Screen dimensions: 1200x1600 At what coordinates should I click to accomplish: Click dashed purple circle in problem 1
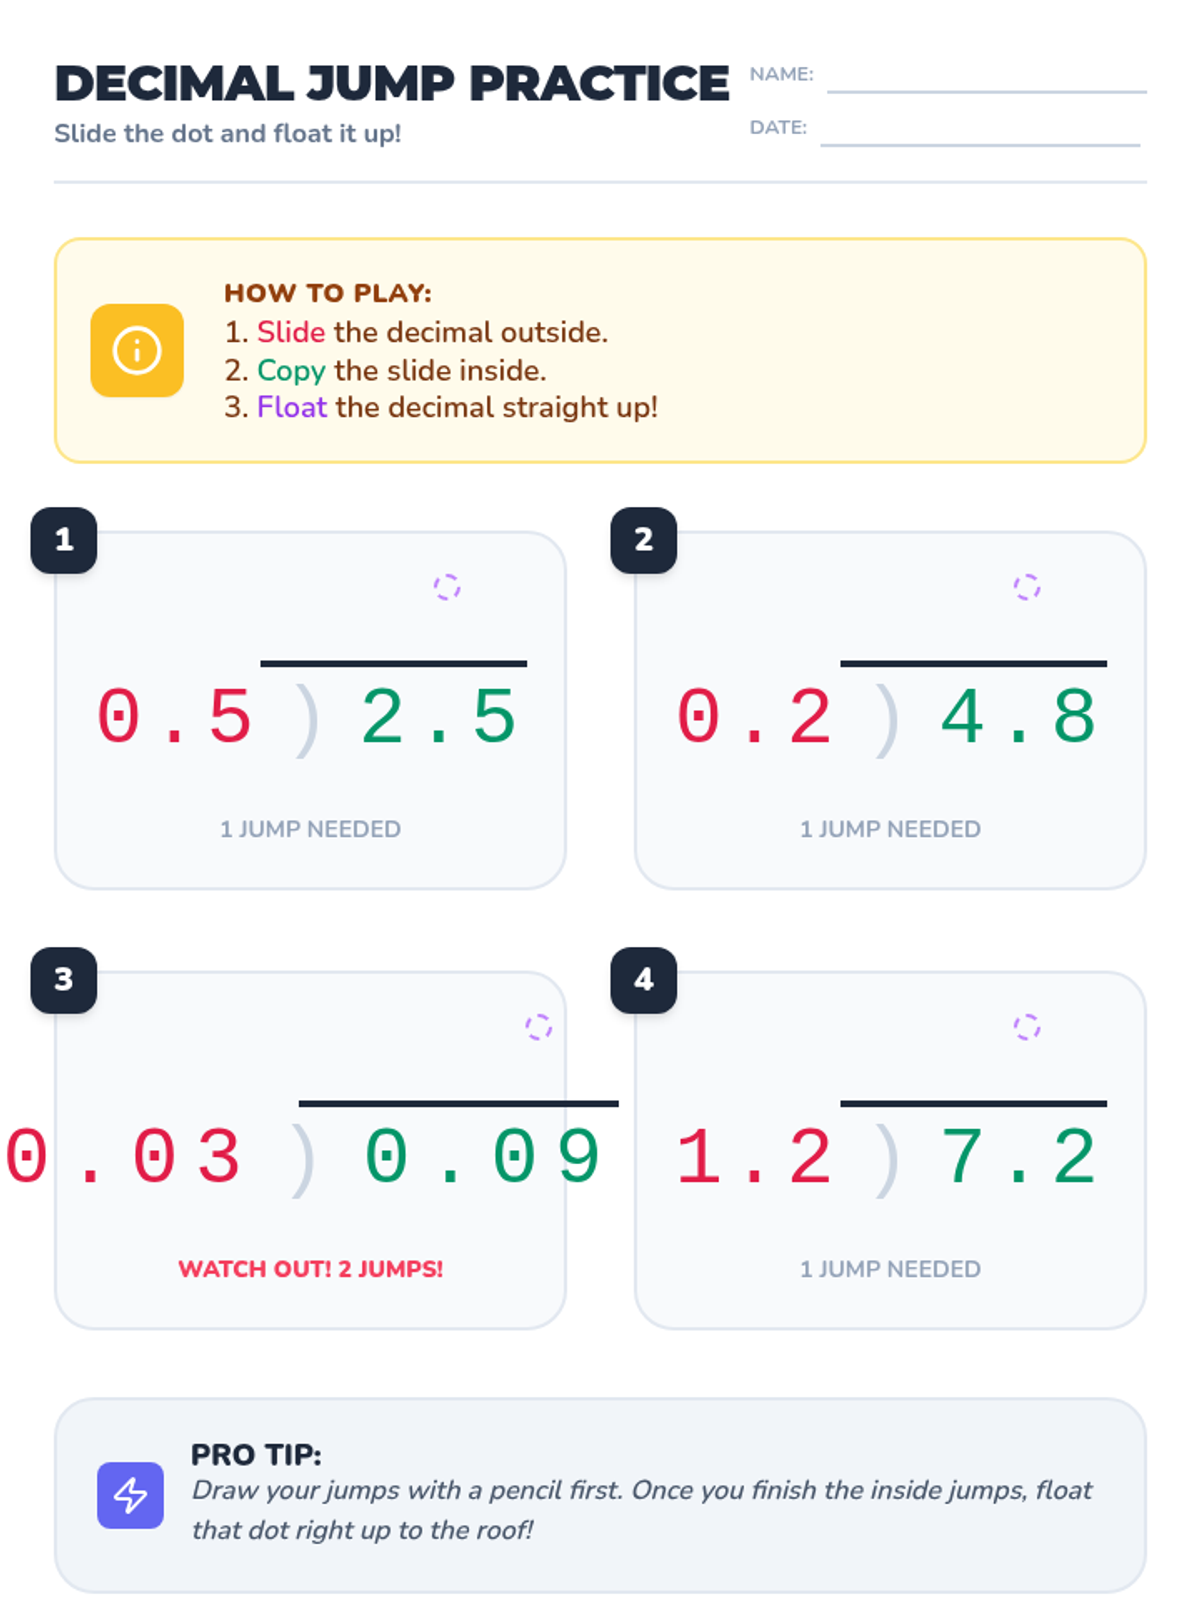click(446, 587)
